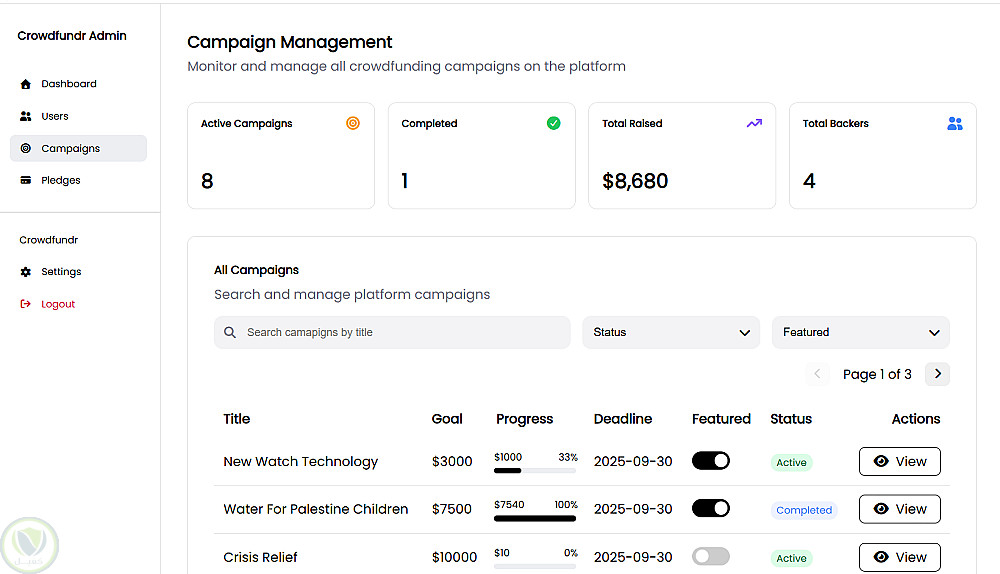
Task: Open the Users menu item
Action: tap(55, 116)
